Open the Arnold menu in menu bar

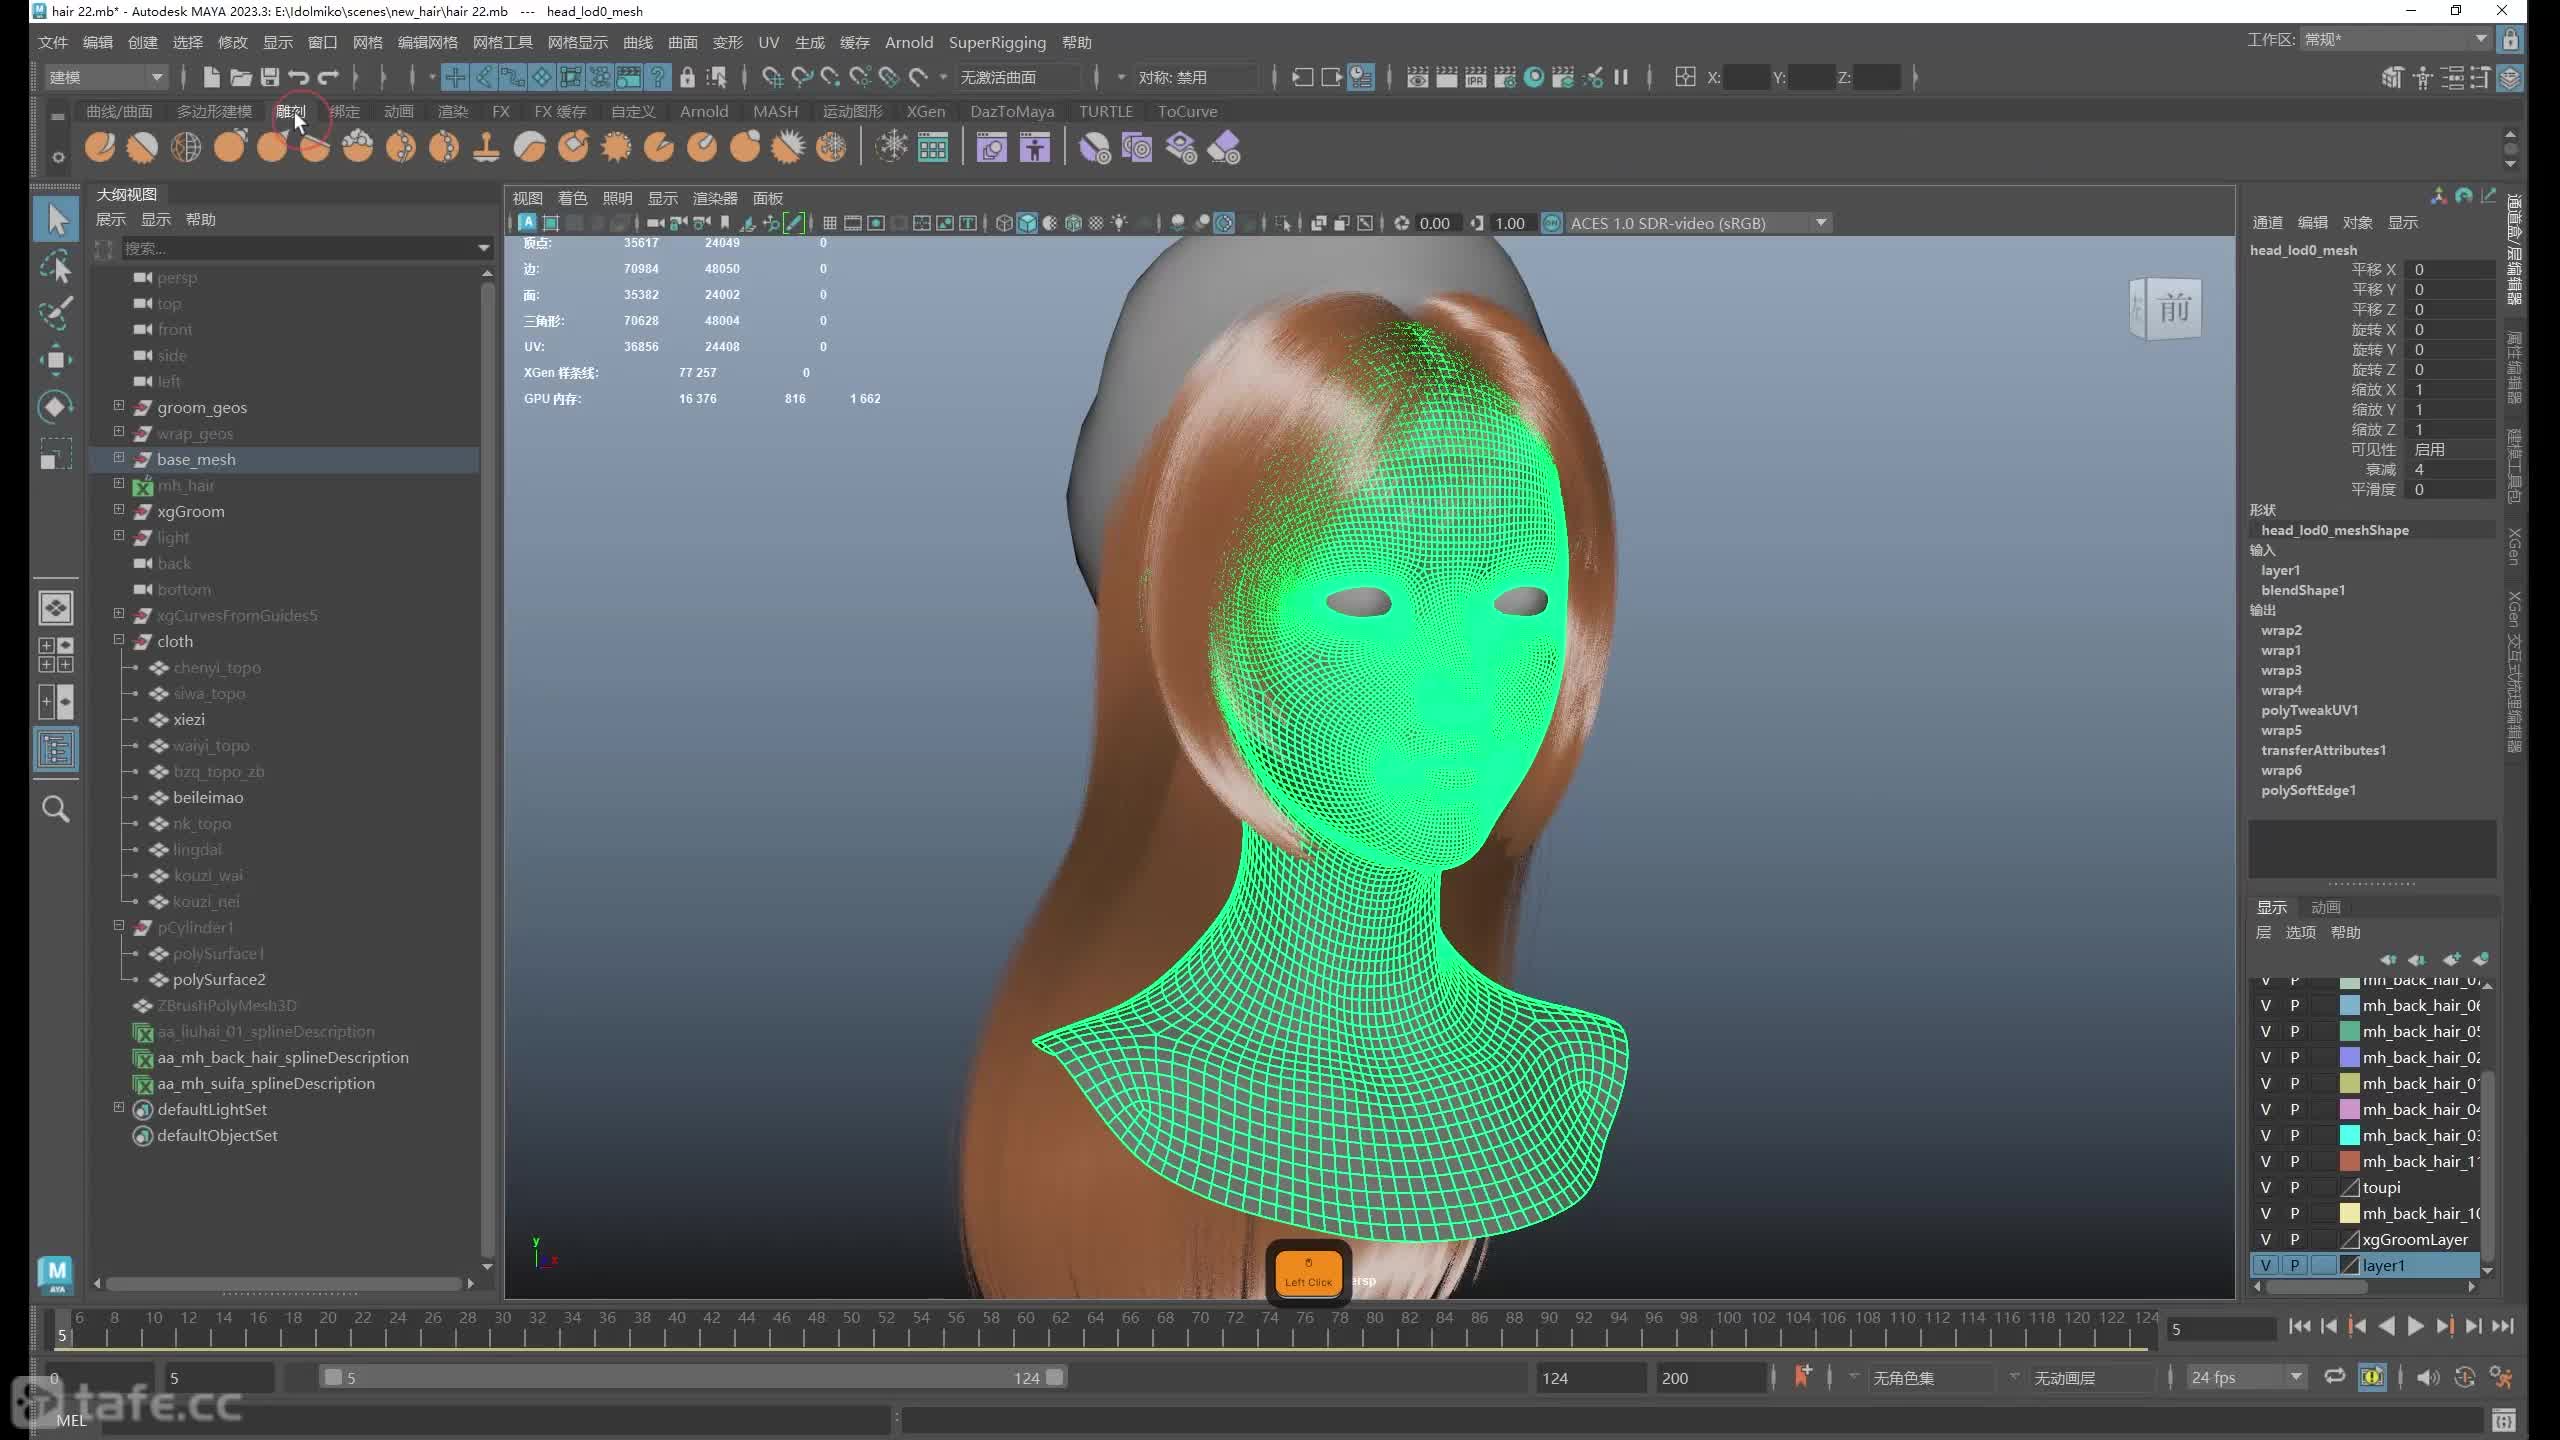tap(908, 42)
